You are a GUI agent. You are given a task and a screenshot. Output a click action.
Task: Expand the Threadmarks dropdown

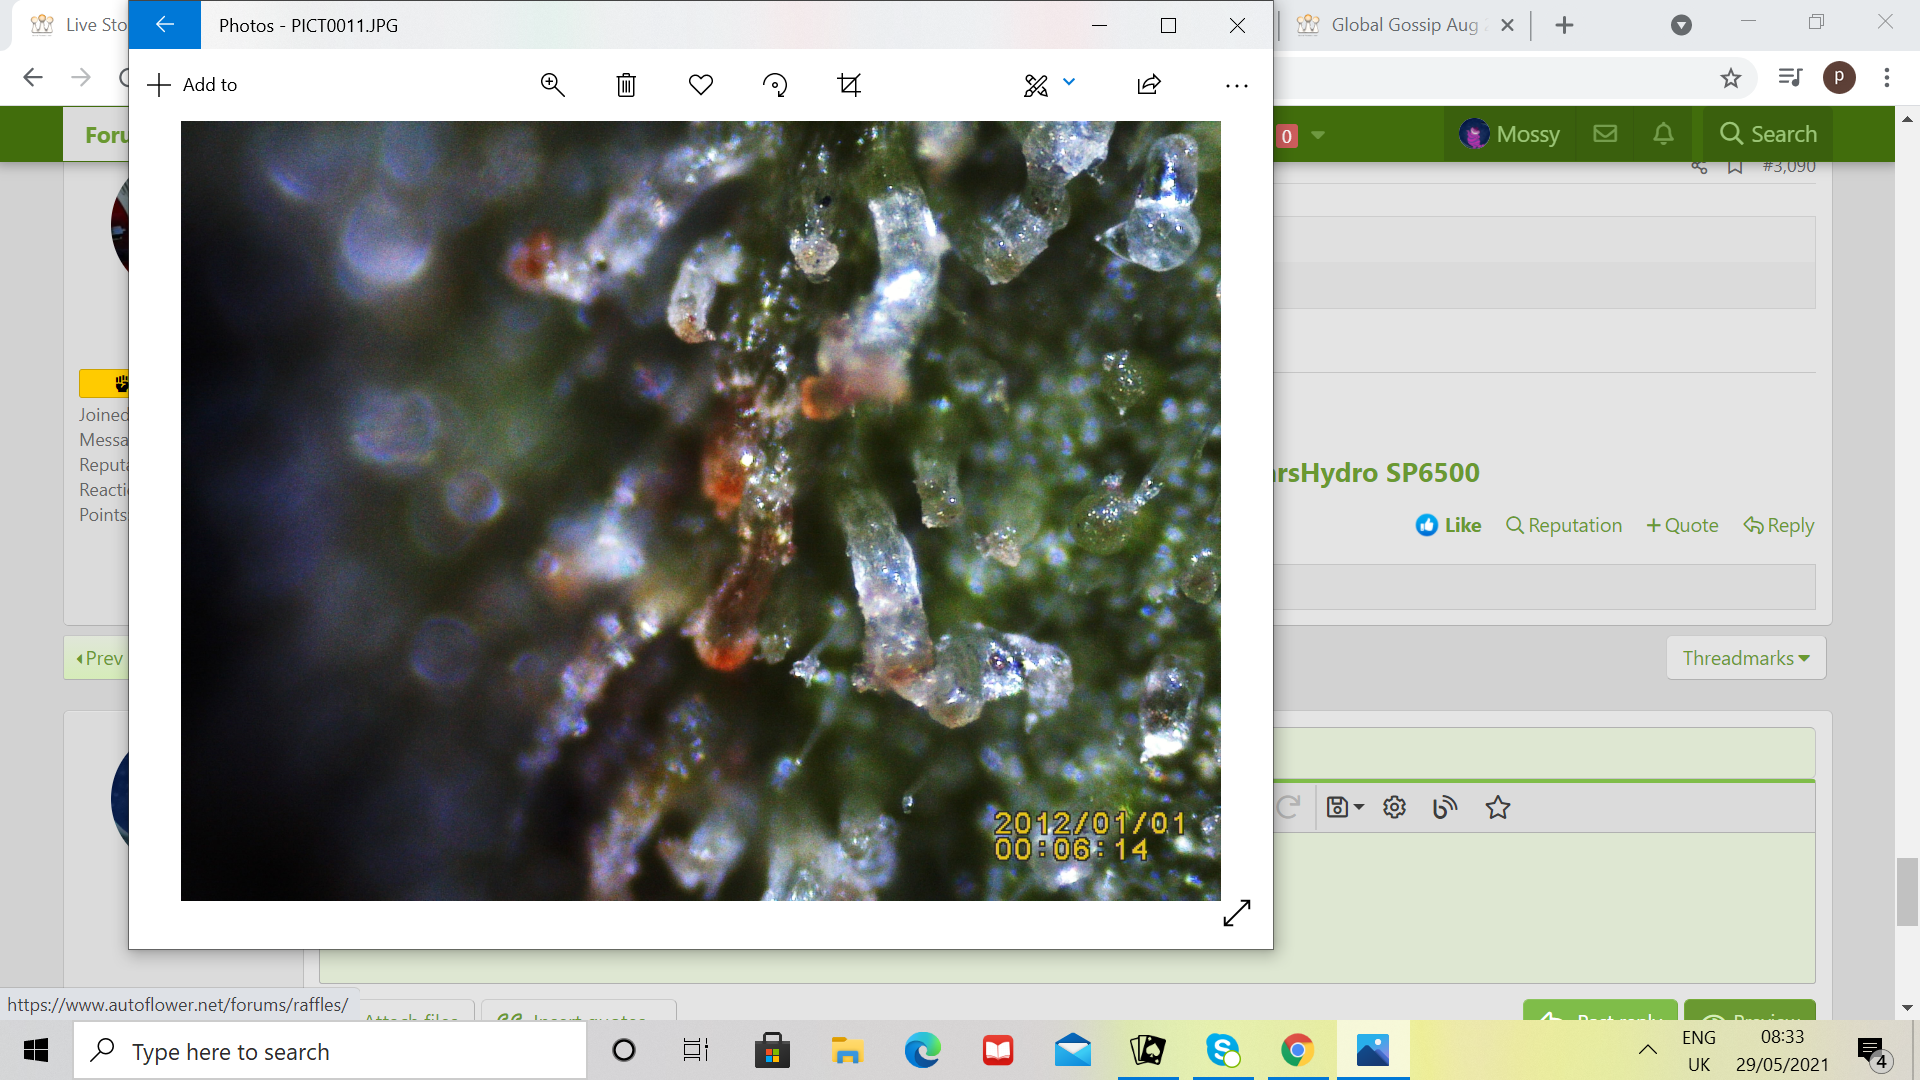click(1746, 658)
